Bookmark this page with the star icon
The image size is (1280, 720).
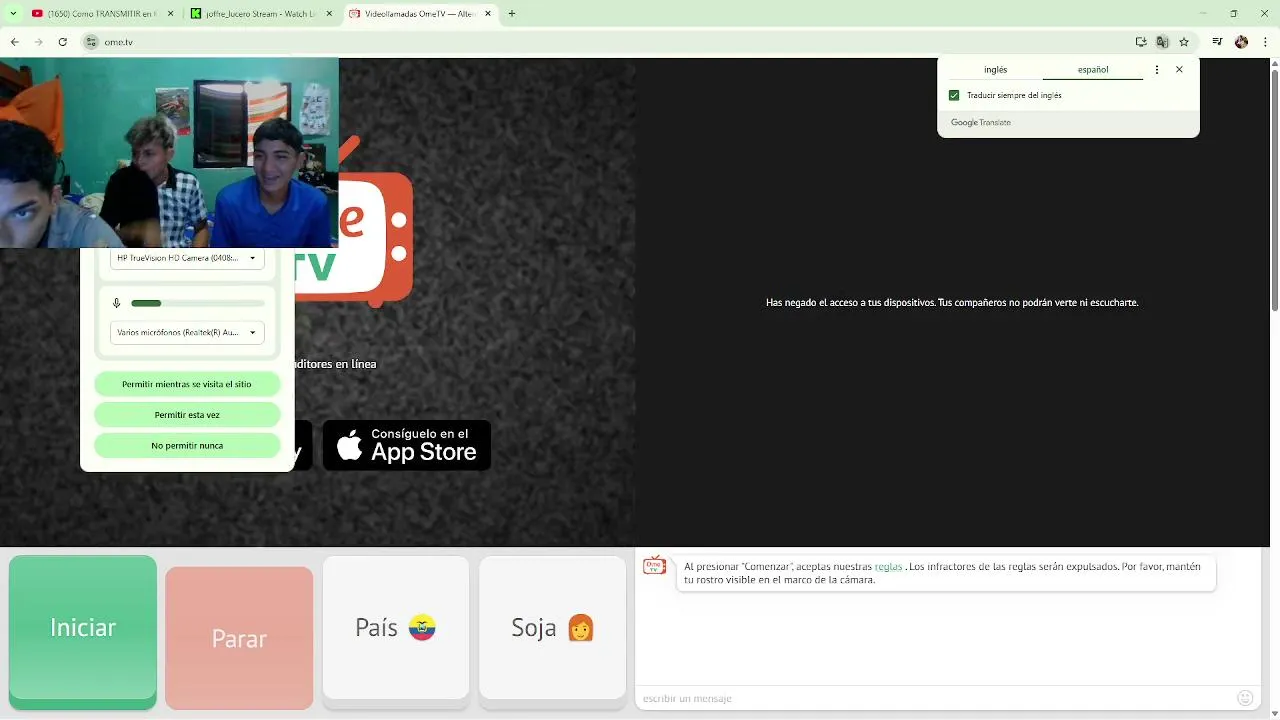tap(1184, 42)
